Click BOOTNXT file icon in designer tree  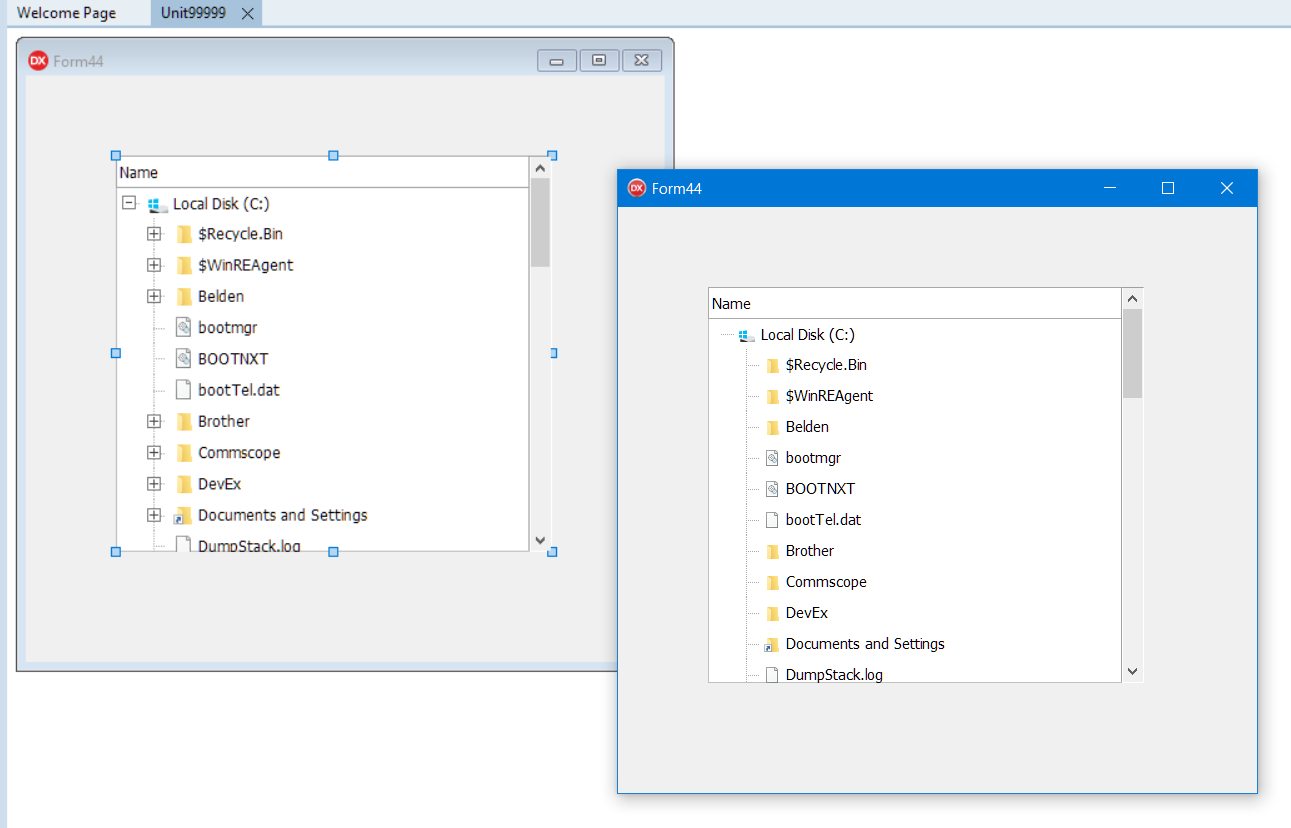[x=183, y=358]
